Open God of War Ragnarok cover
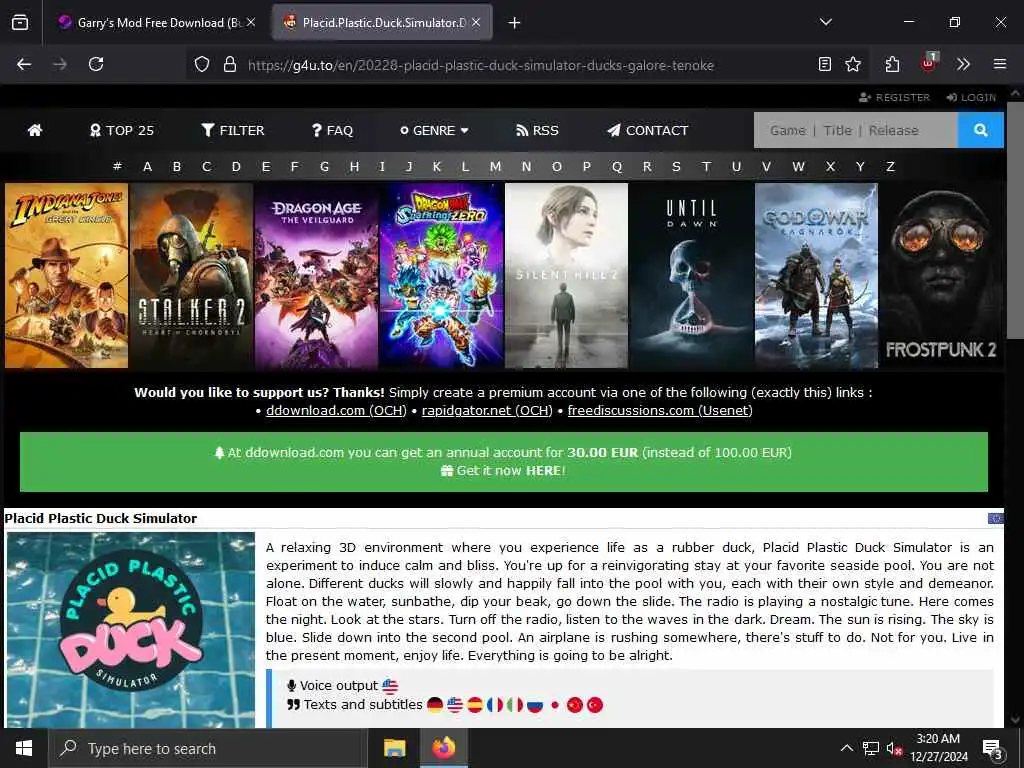 (816, 276)
